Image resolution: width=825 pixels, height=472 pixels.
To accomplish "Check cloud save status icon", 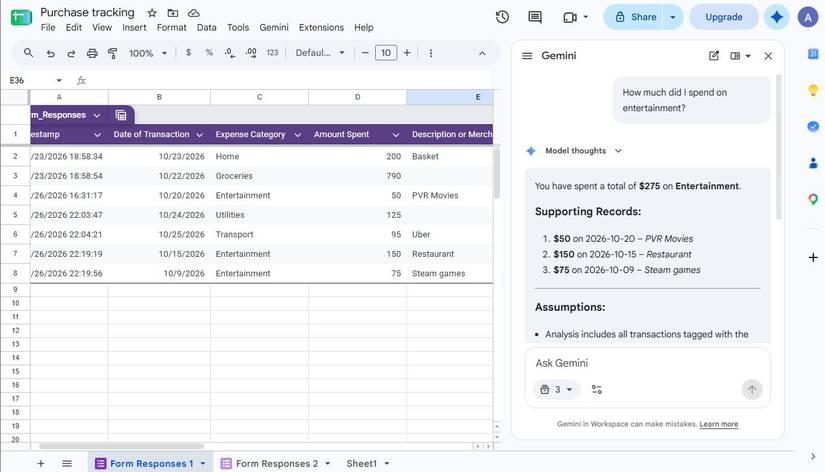I will coord(194,13).
